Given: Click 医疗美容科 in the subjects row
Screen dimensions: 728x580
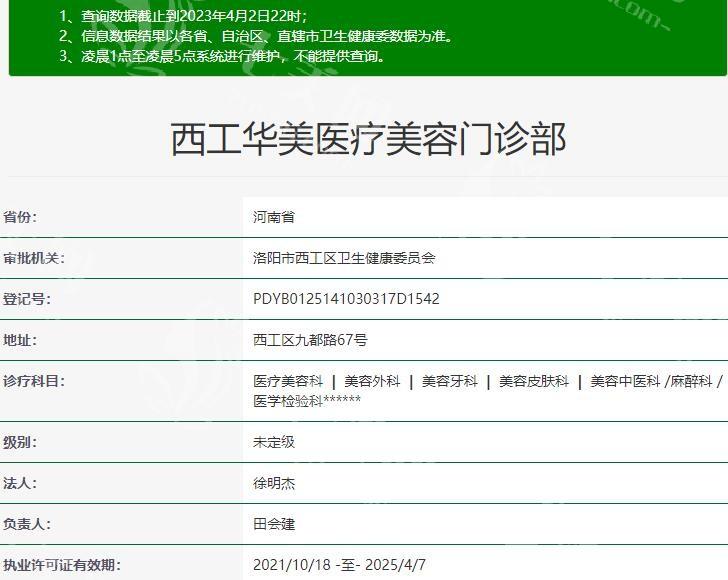Looking at the screenshot, I should pos(288,381).
